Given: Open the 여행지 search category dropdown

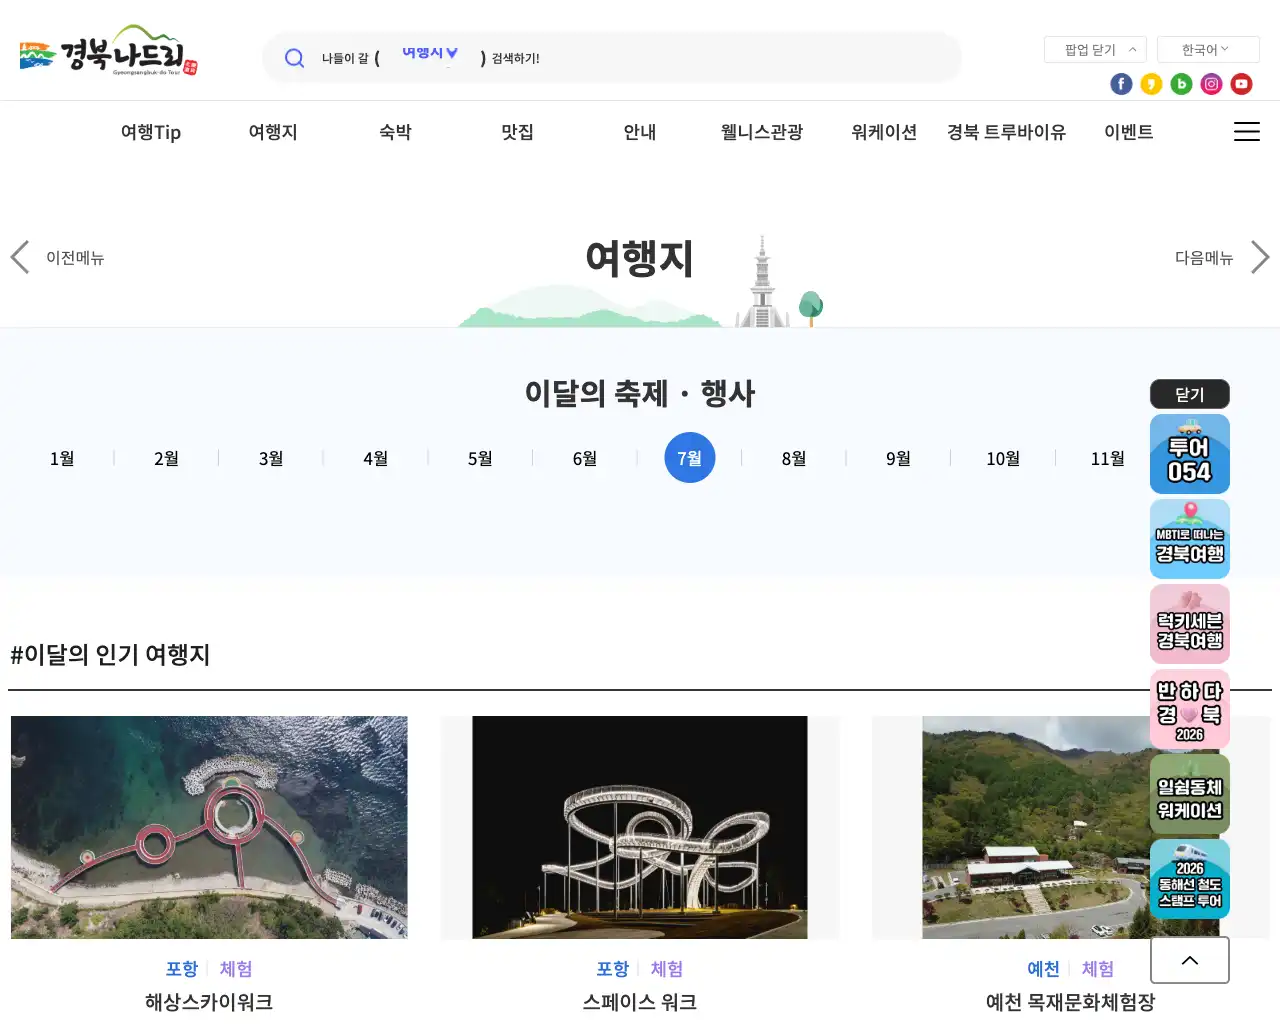Looking at the screenshot, I should click(430, 55).
